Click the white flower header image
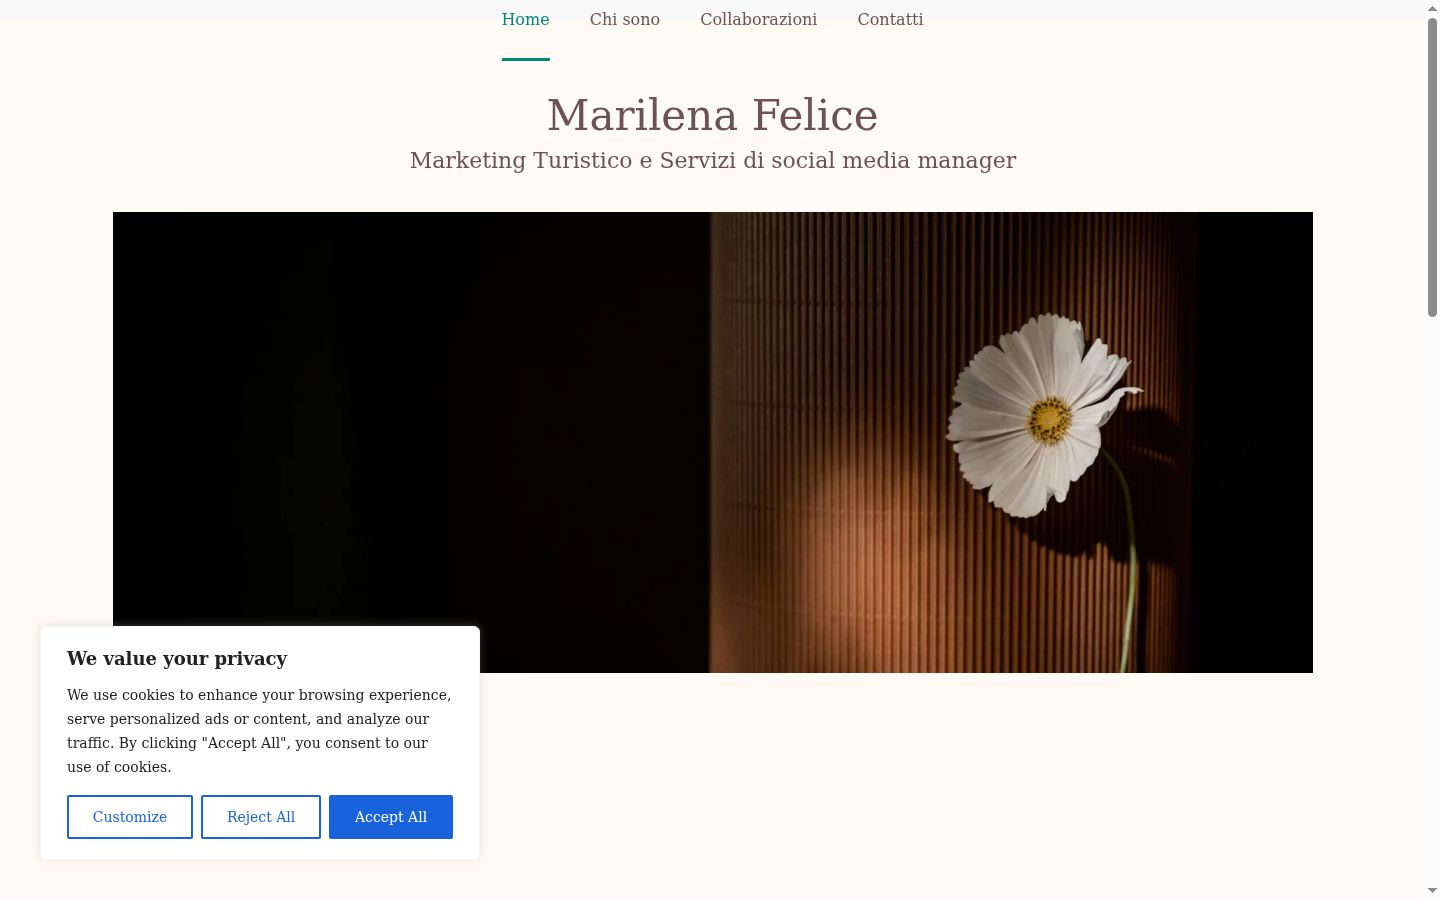This screenshot has width=1440, height=900. coord(713,442)
